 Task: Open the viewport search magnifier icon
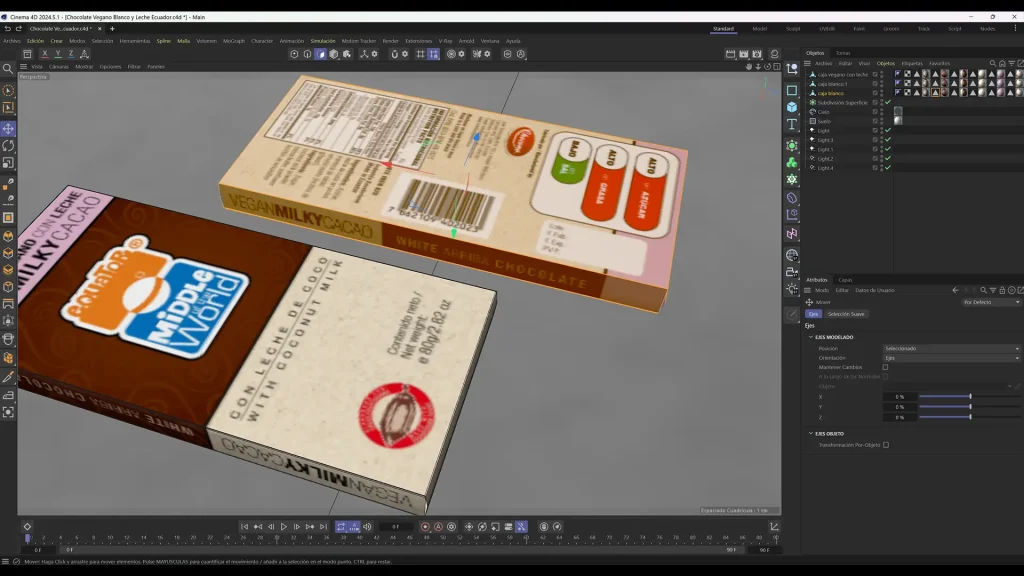pyautogui.click(x=8, y=69)
